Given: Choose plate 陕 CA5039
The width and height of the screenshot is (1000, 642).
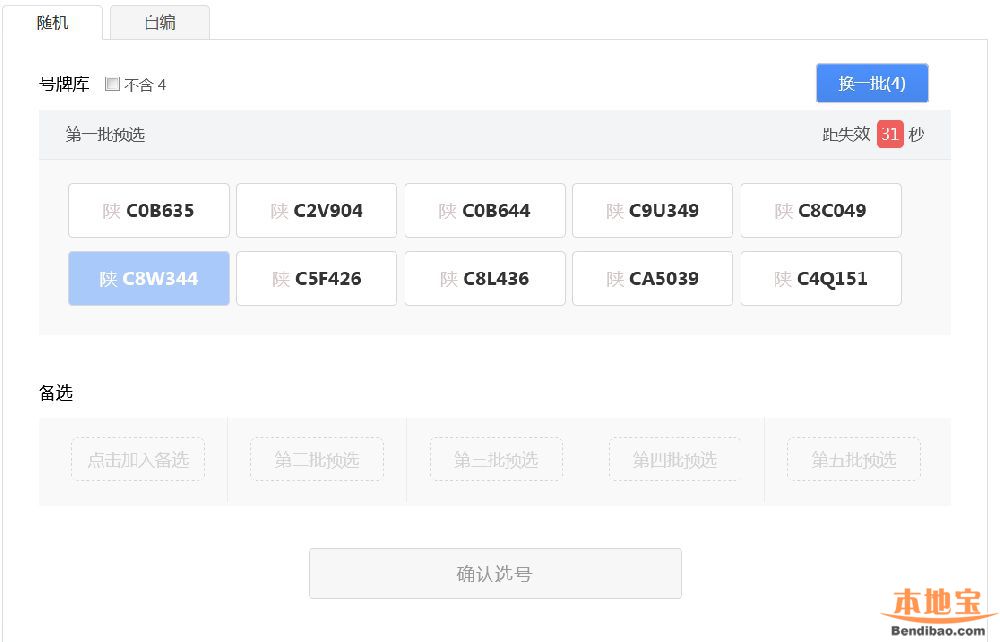Looking at the screenshot, I should click(652, 278).
